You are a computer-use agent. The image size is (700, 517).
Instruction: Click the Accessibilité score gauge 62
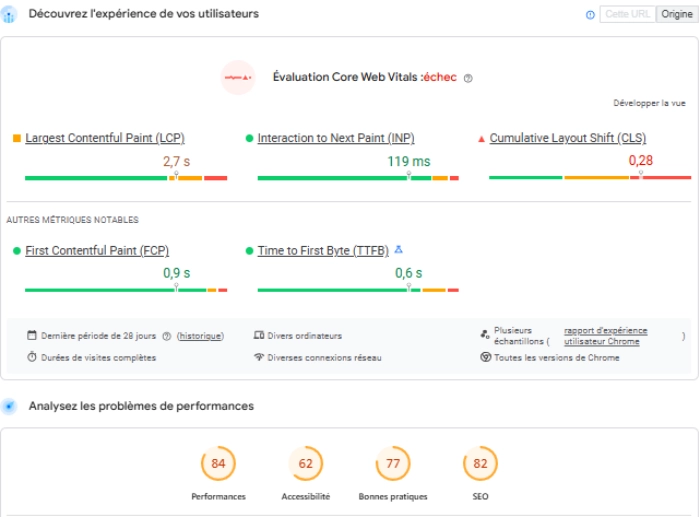tap(305, 463)
